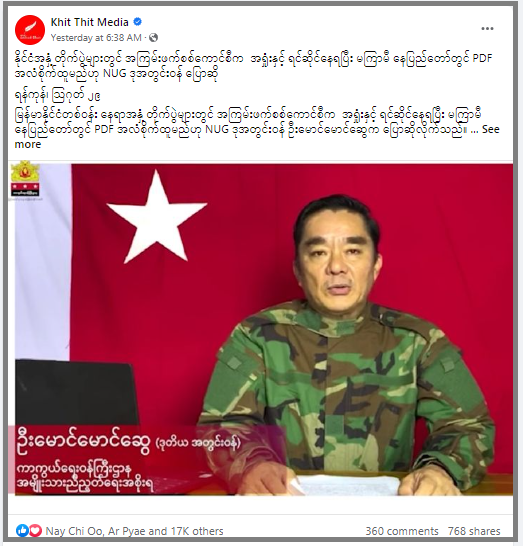This screenshot has width=523, height=546.
Task: Click the public audience globe icon
Action: tap(154, 37)
